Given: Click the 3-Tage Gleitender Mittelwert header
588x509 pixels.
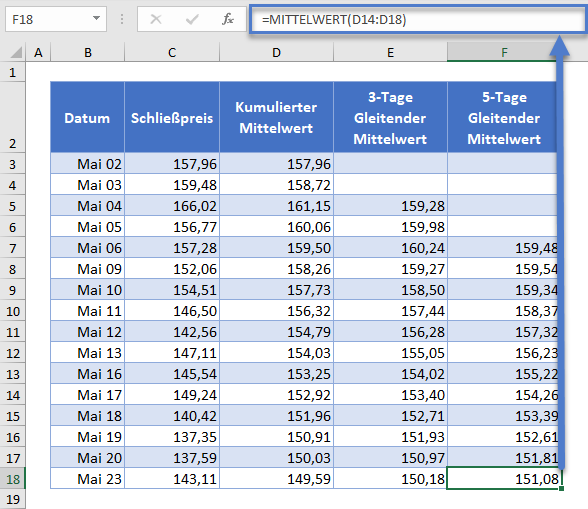Looking at the screenshot, I should [390, 117].
